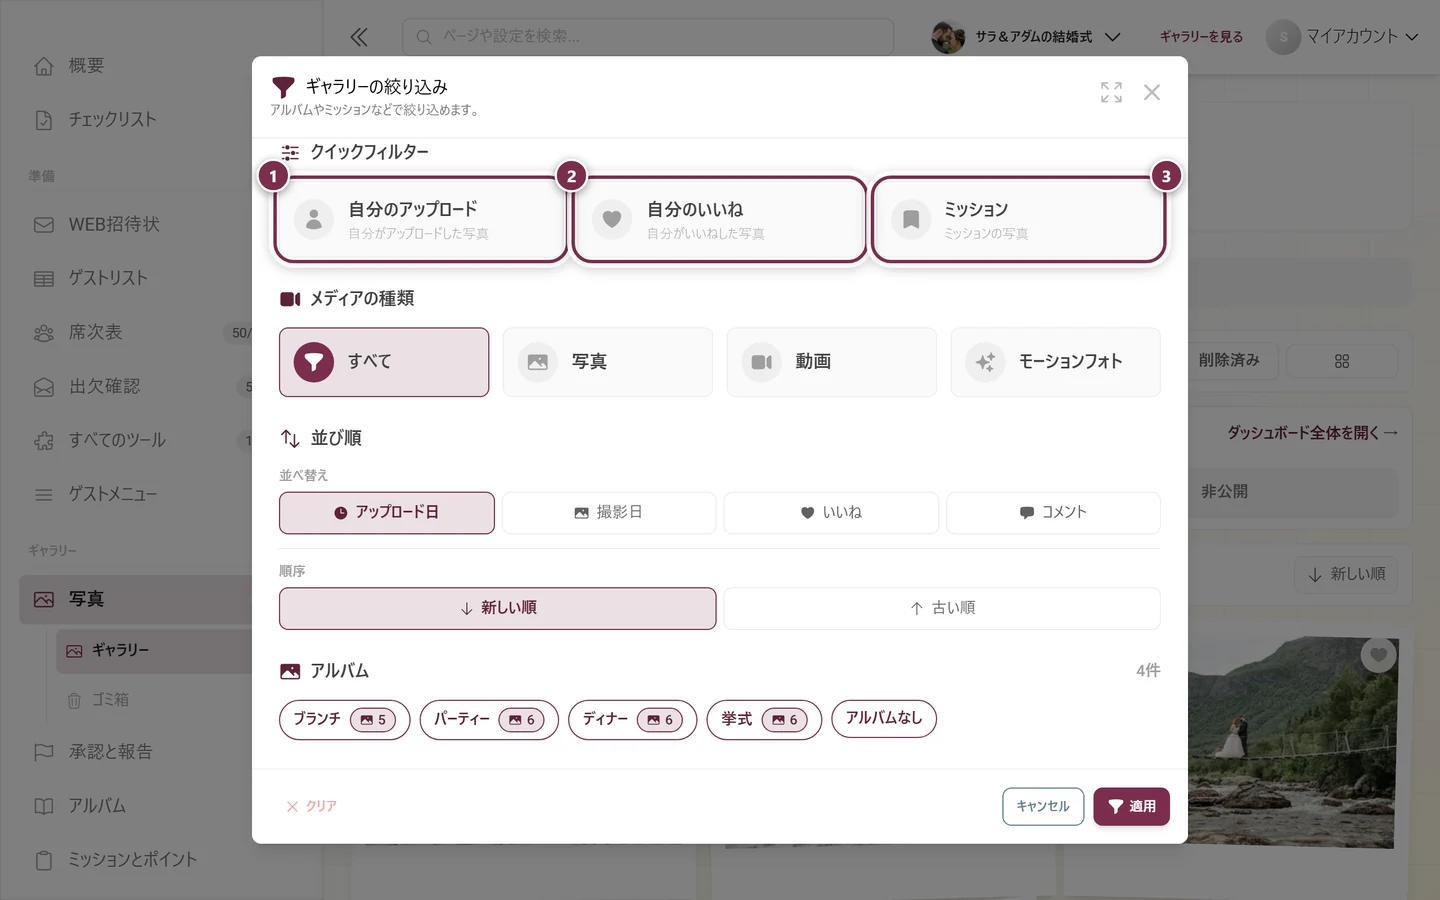Choose 写真 media type
The height and width of the screenshot is (900, 1440).
click(x=608, y=362)
